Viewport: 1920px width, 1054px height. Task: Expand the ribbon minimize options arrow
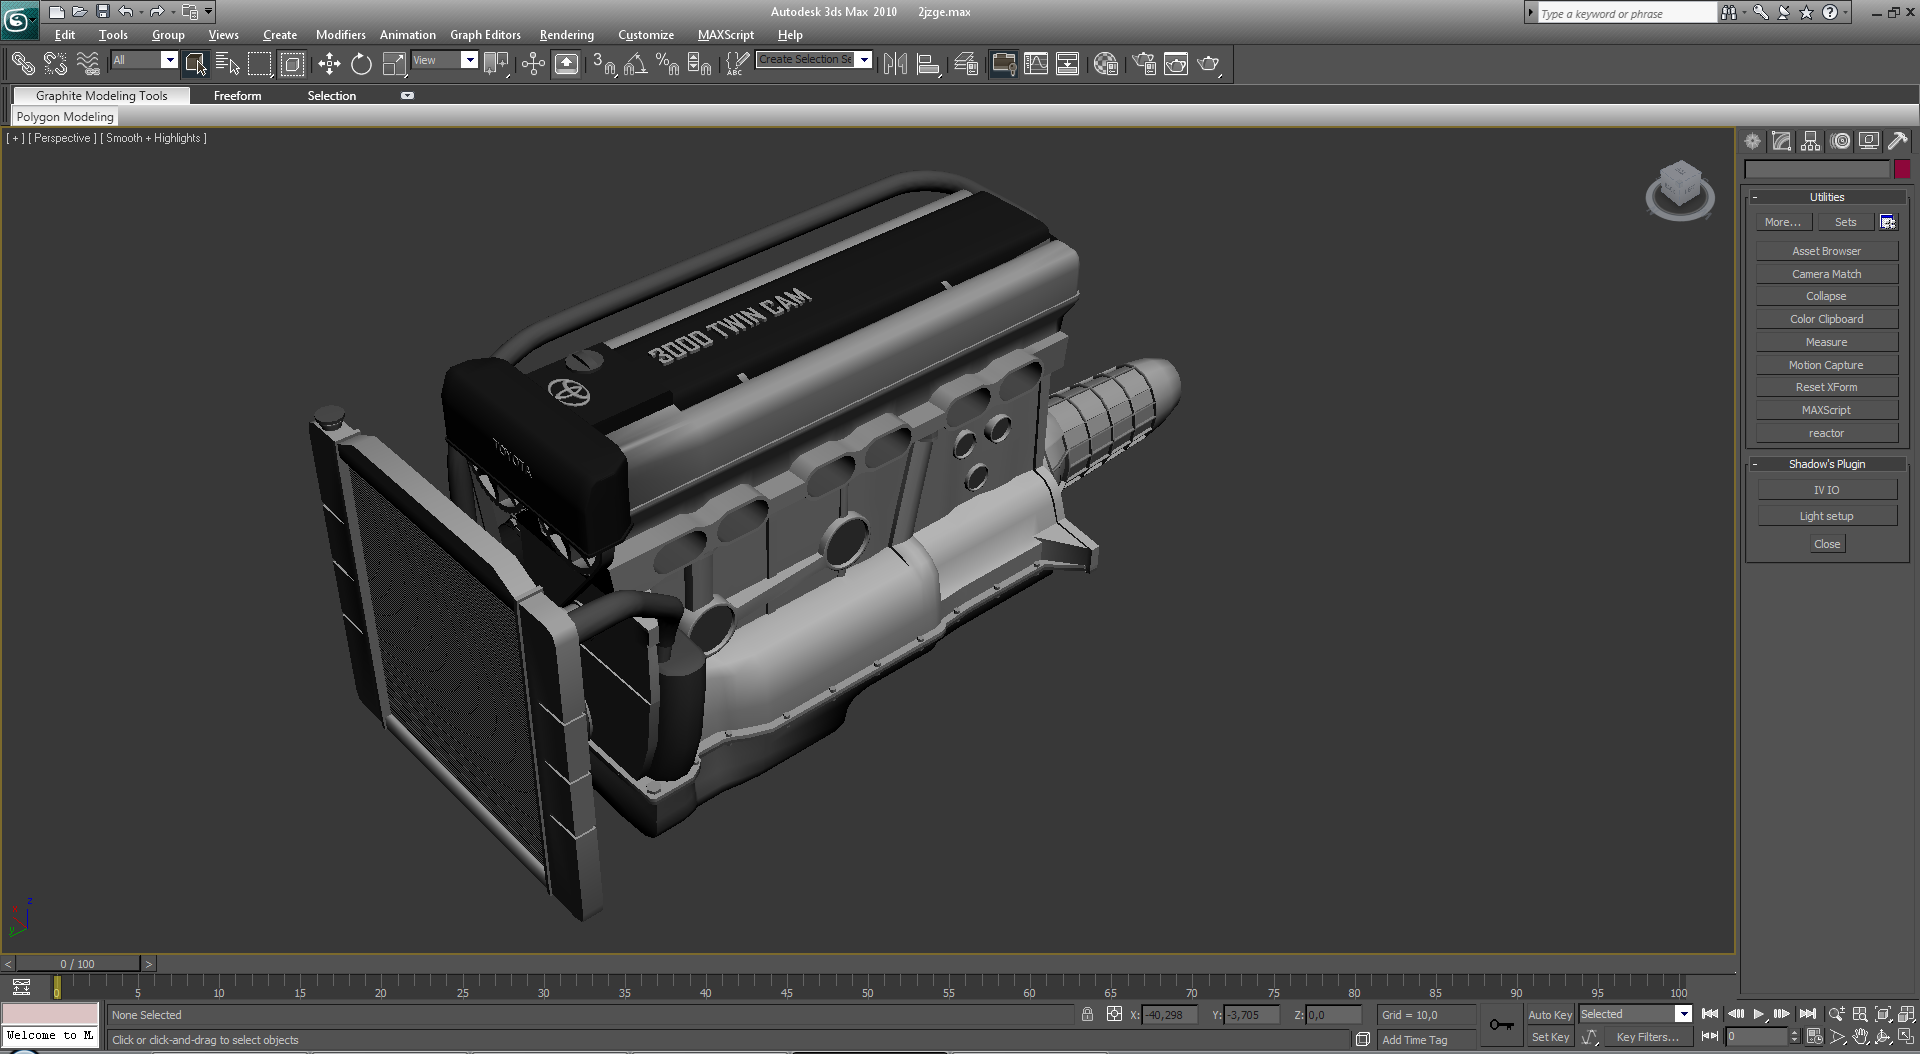click(x=407, y=96)
